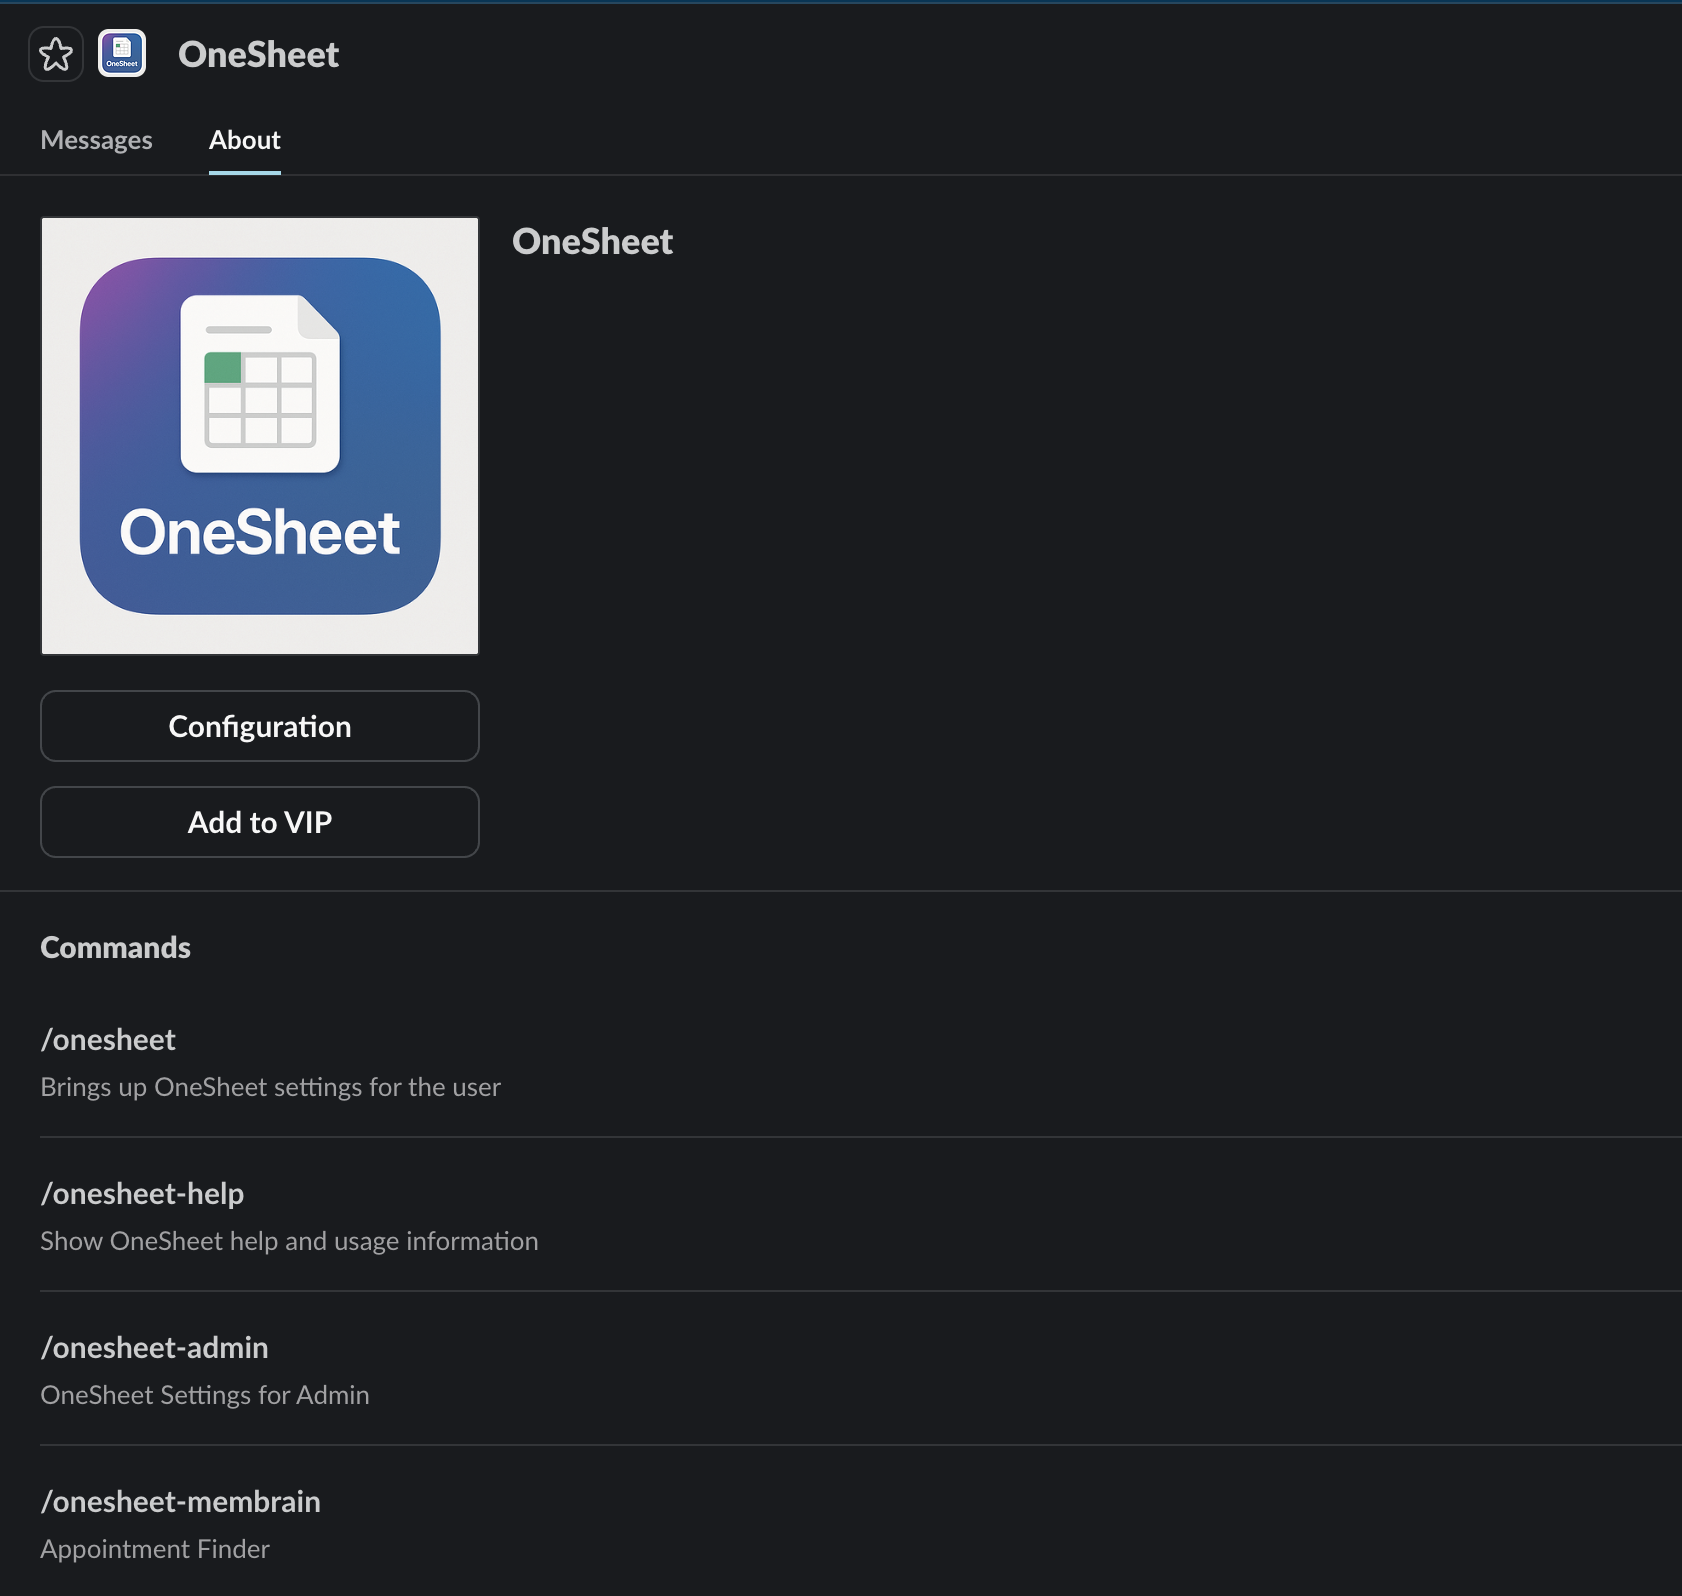Image resolution: width=1682 pixels, height=1596 pixels.
Task: Click the small OneSheet app icon in header
Action: [122, 54]
